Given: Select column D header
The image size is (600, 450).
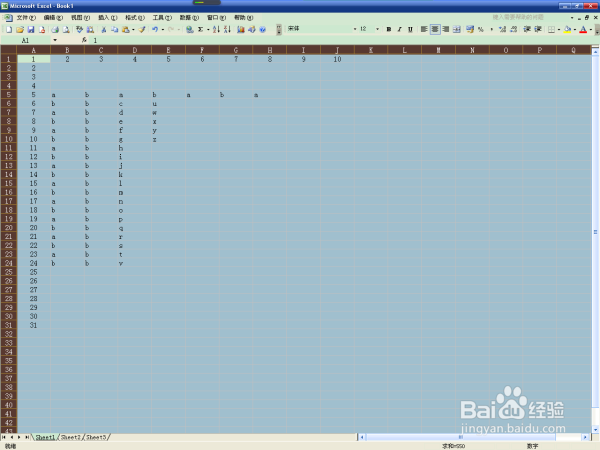Looking at the screenshot, I should pos(135,50).
